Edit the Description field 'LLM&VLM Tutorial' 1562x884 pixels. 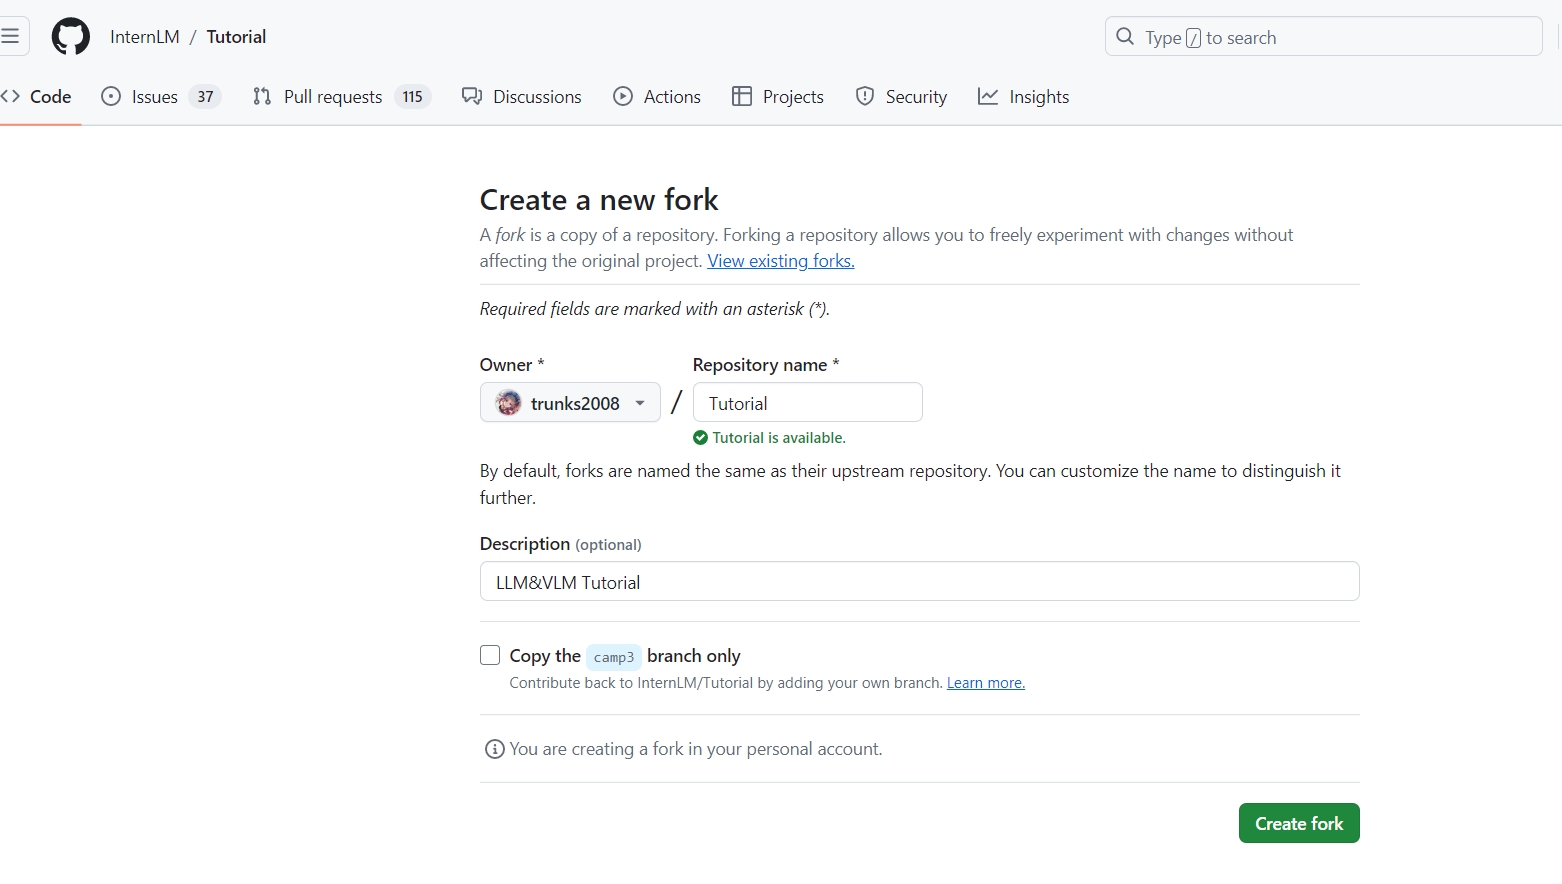click(x=919, y=581)
